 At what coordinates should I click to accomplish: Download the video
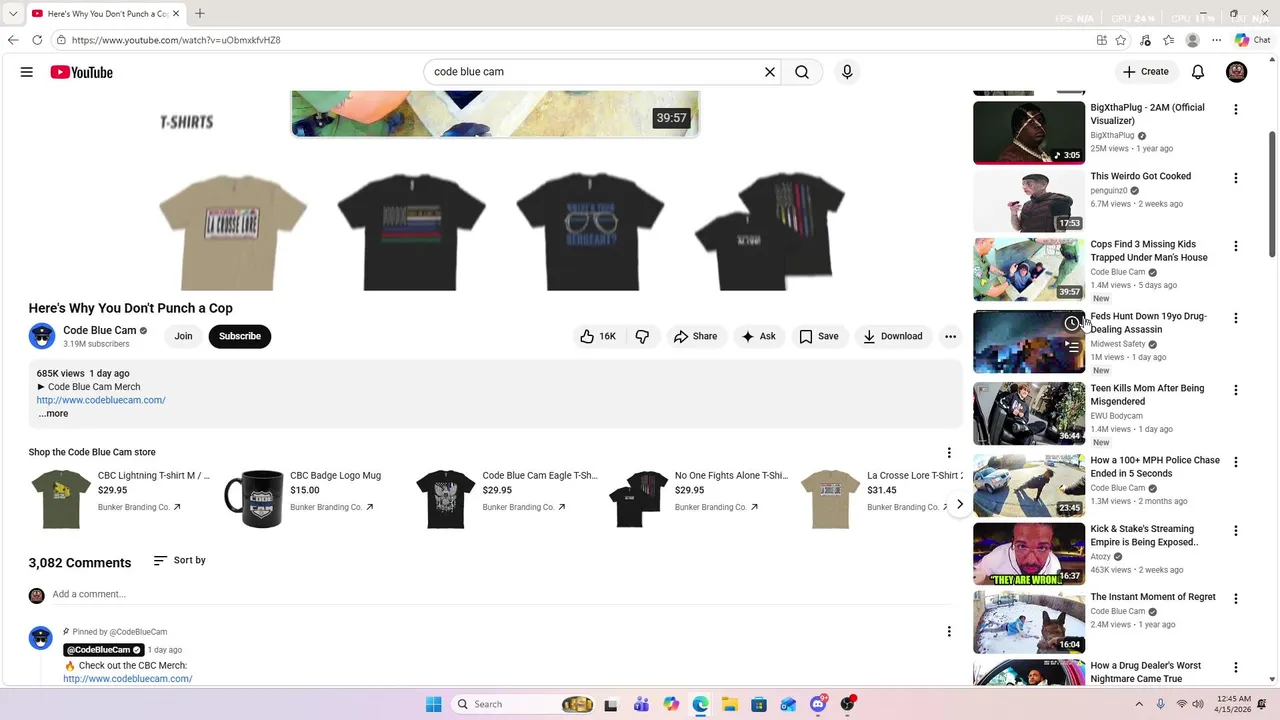pyautogui.click(x=893, y=336)
